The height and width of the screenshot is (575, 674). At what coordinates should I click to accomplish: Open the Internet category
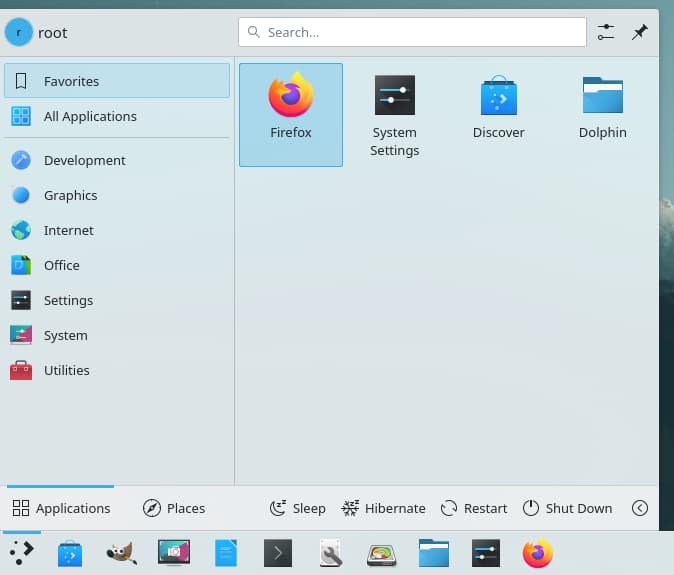[x=117, y=230]
